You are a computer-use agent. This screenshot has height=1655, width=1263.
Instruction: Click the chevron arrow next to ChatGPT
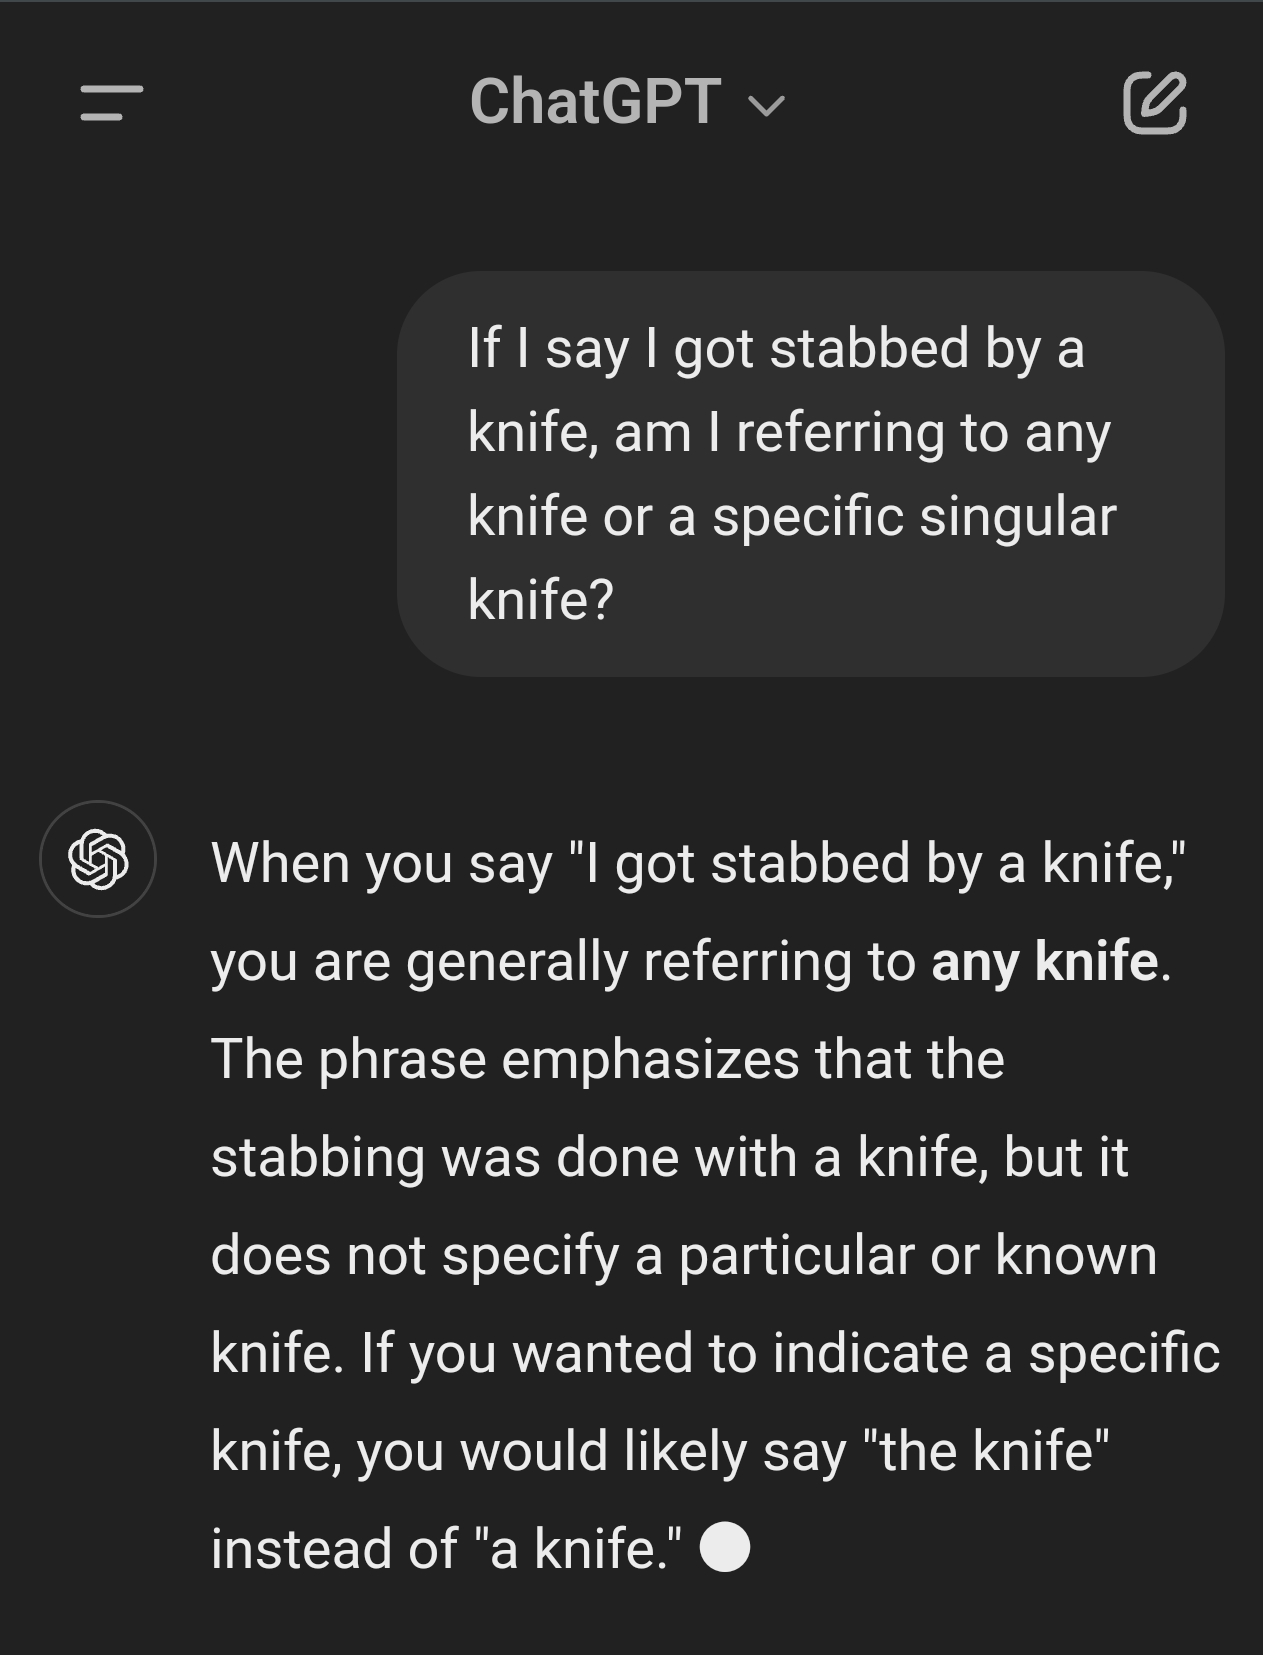(767, 105)
